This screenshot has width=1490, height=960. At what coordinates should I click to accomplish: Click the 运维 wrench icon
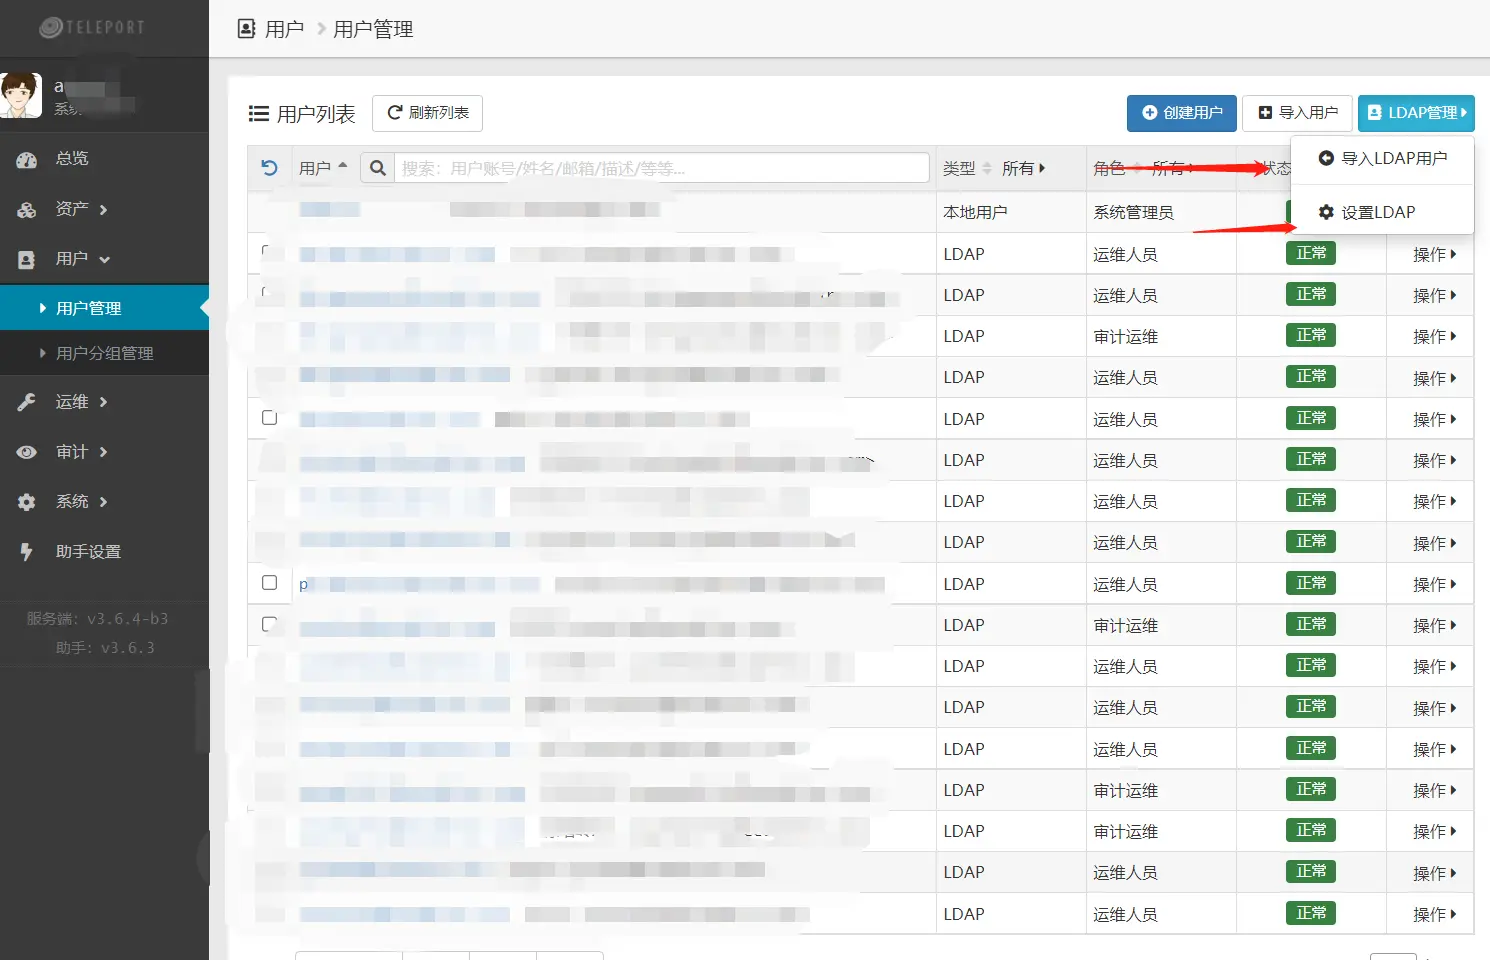point(27,402)
